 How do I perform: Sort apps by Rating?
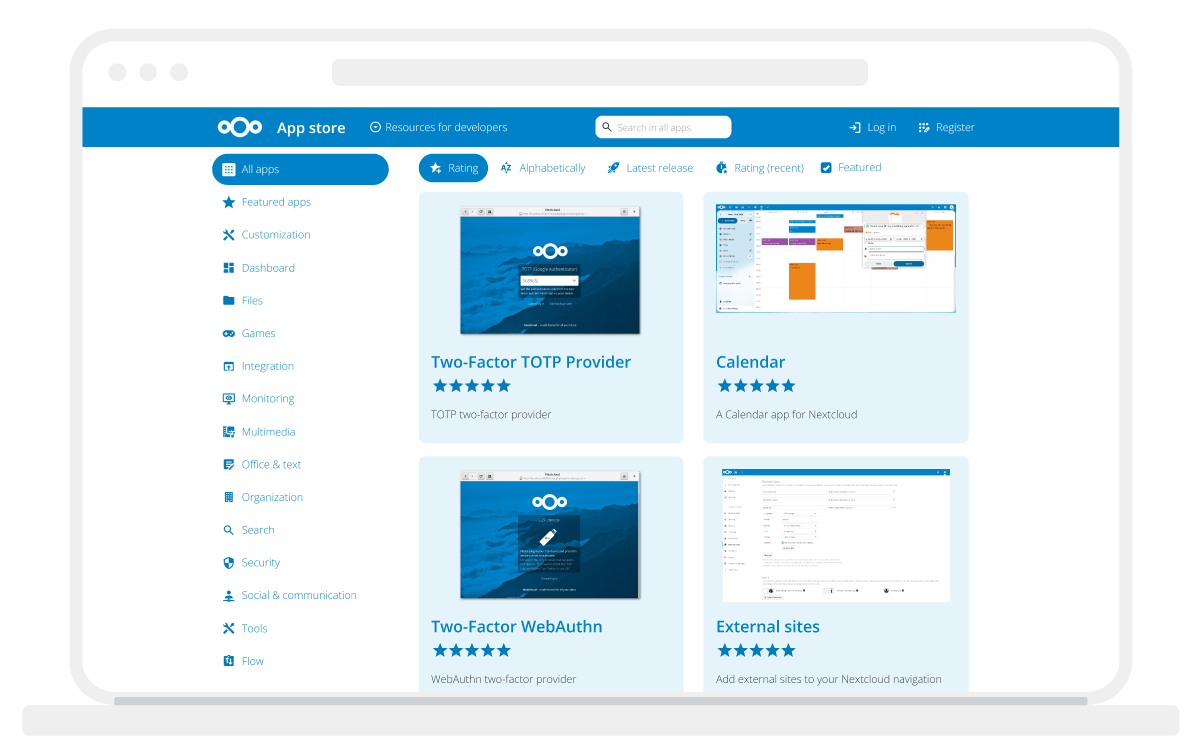(x=453, y=168)
